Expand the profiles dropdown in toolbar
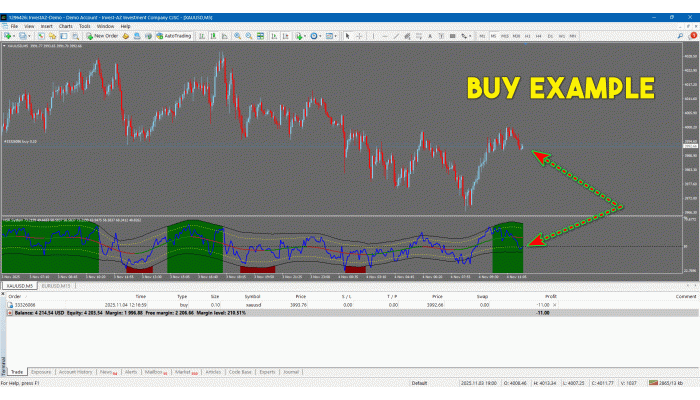The height and width of the screenshot is (400, 700). click(31, 35)
